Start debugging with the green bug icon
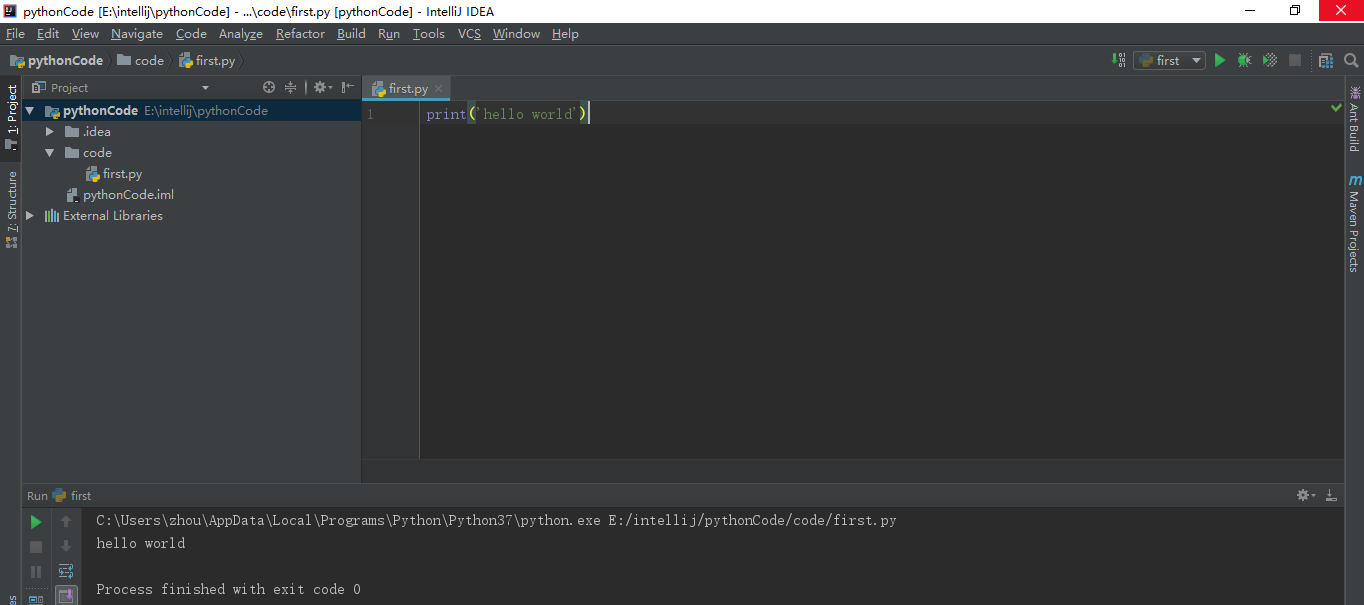Image resolution: width=1364 pixels, height=605 pixels. 1244,60
